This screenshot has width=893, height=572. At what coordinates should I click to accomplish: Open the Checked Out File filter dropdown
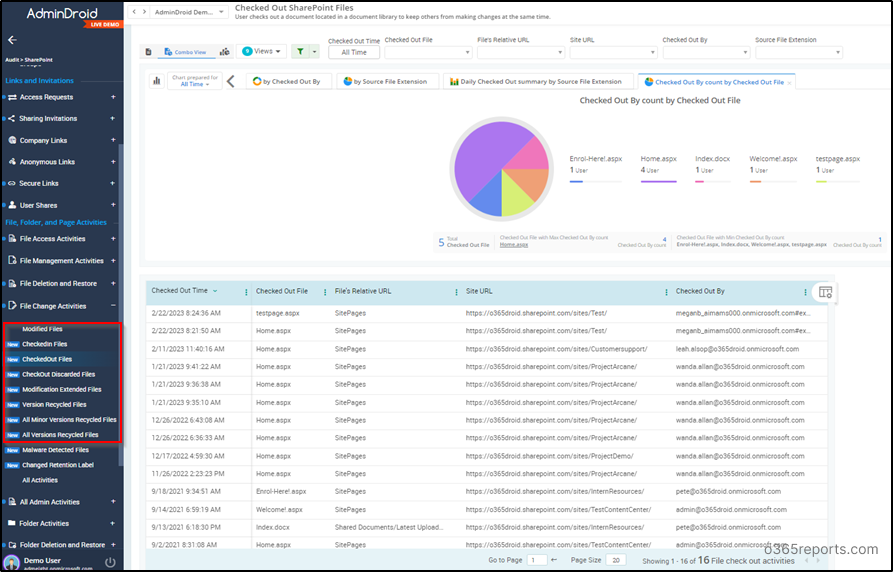[x=428, y=52]
